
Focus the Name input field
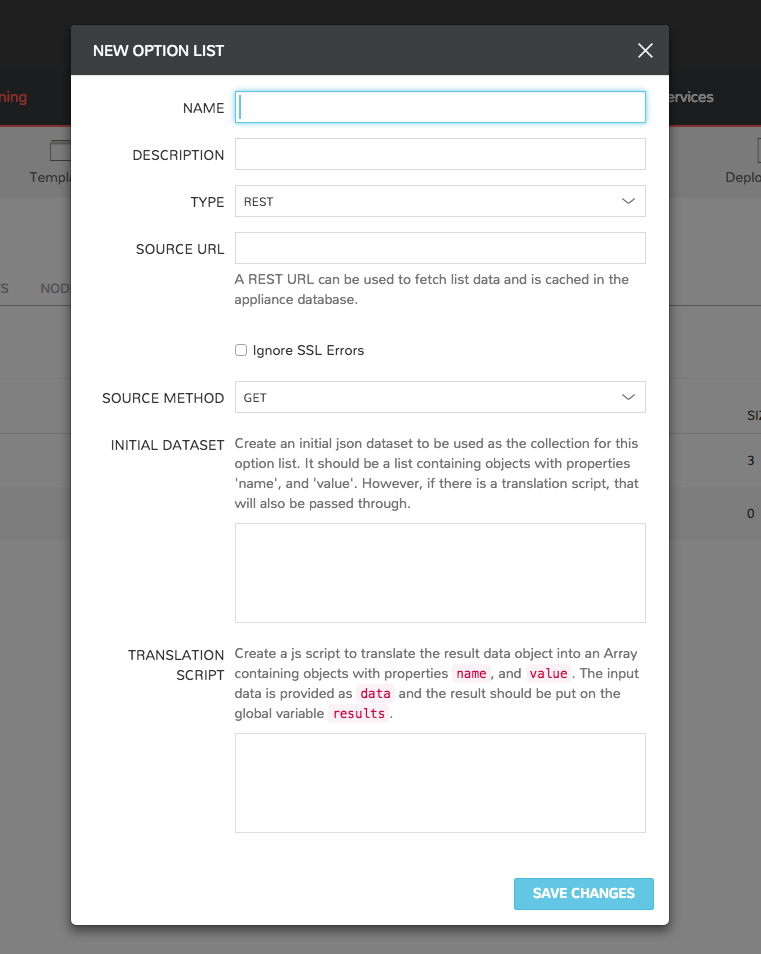point(440,107)
